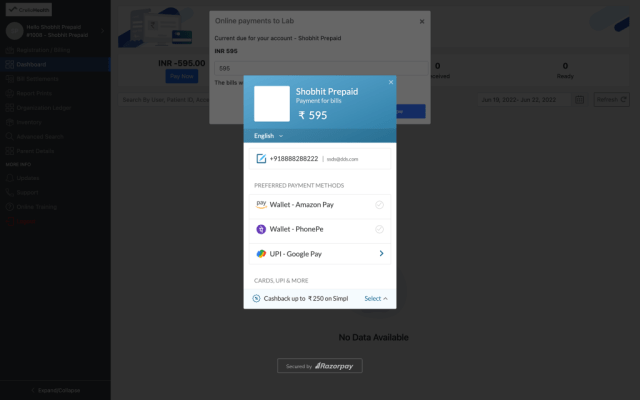
Task: Click the amount input field showing 595
Action: [321, 68]
